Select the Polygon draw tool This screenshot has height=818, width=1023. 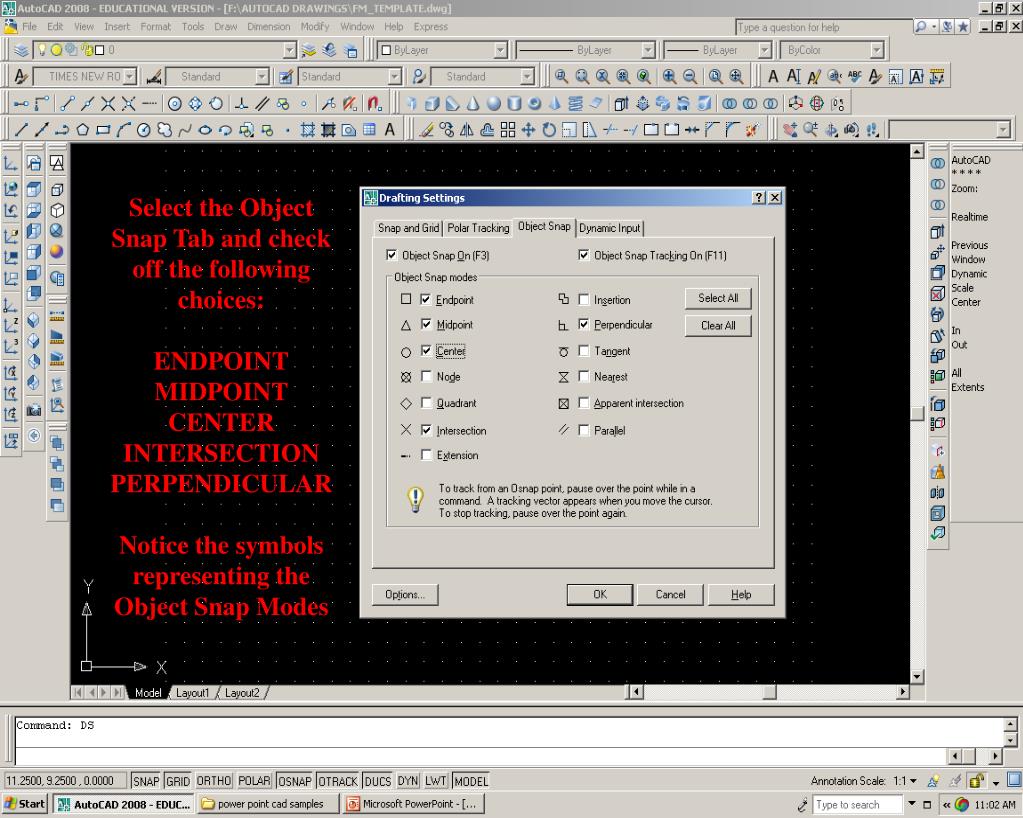click(82, 130)
